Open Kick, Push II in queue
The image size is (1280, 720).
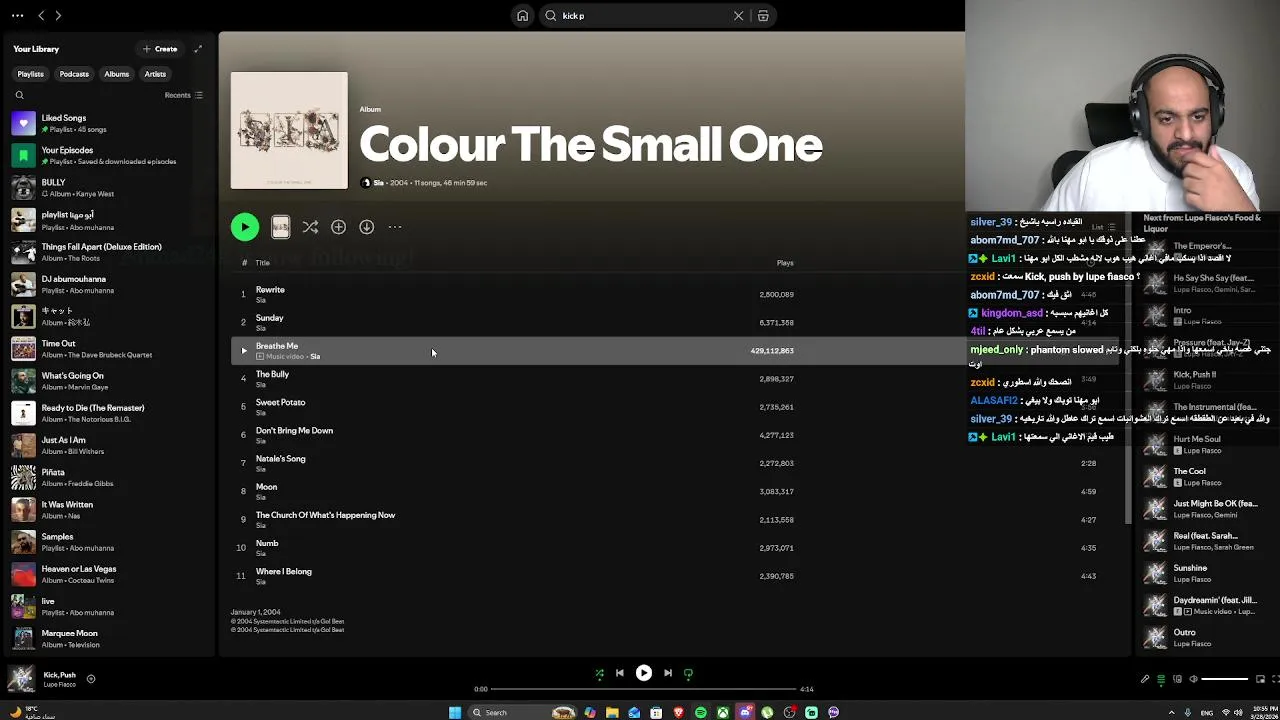1203,380
